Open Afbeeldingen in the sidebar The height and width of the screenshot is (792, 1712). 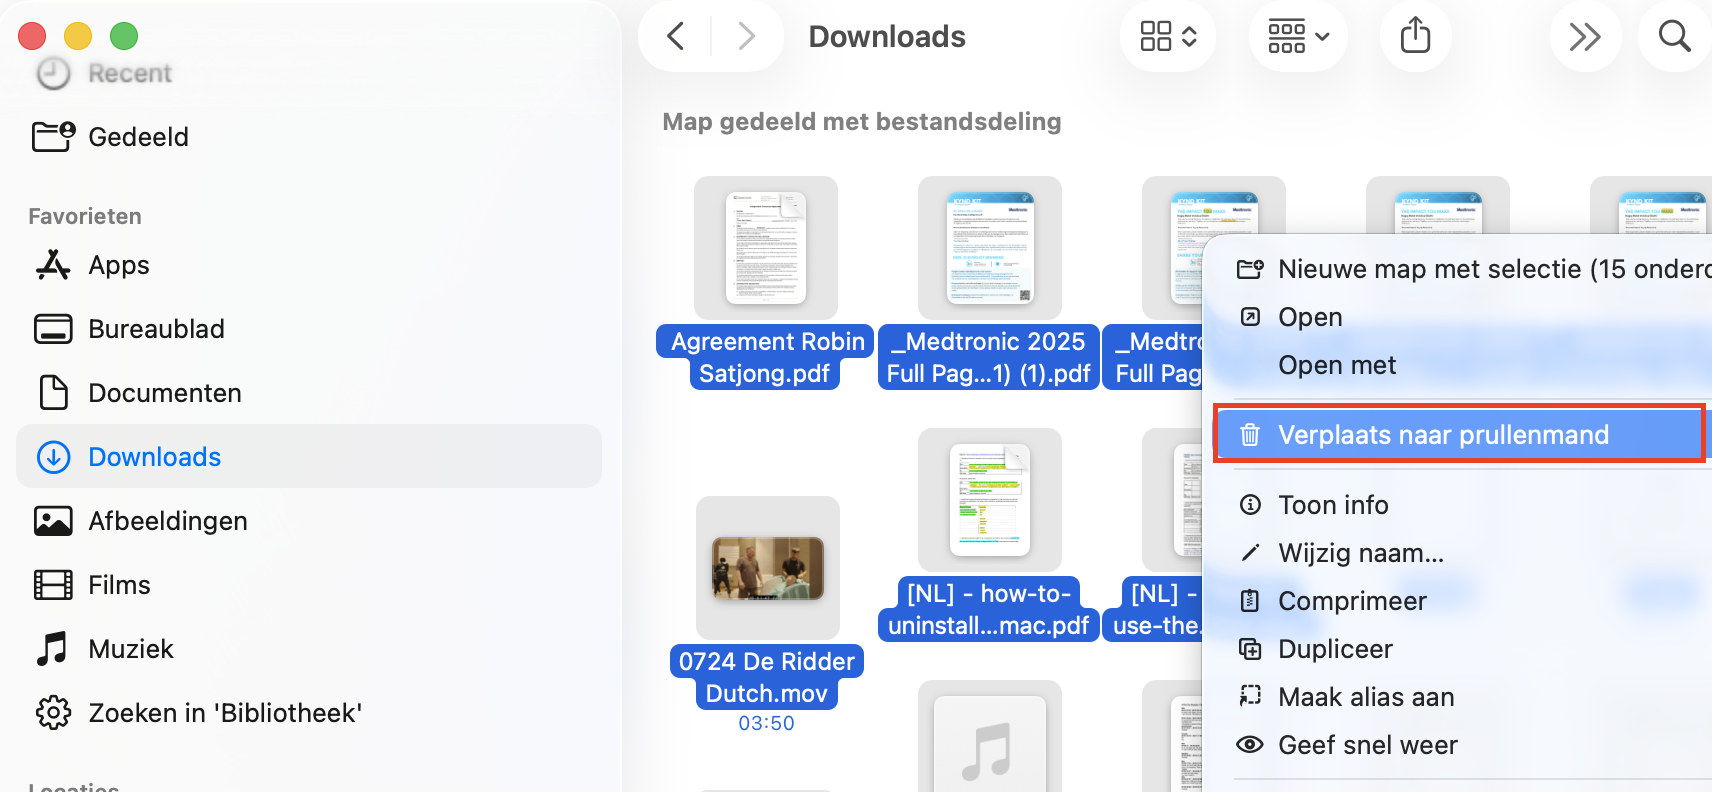(x=168, y=521)
